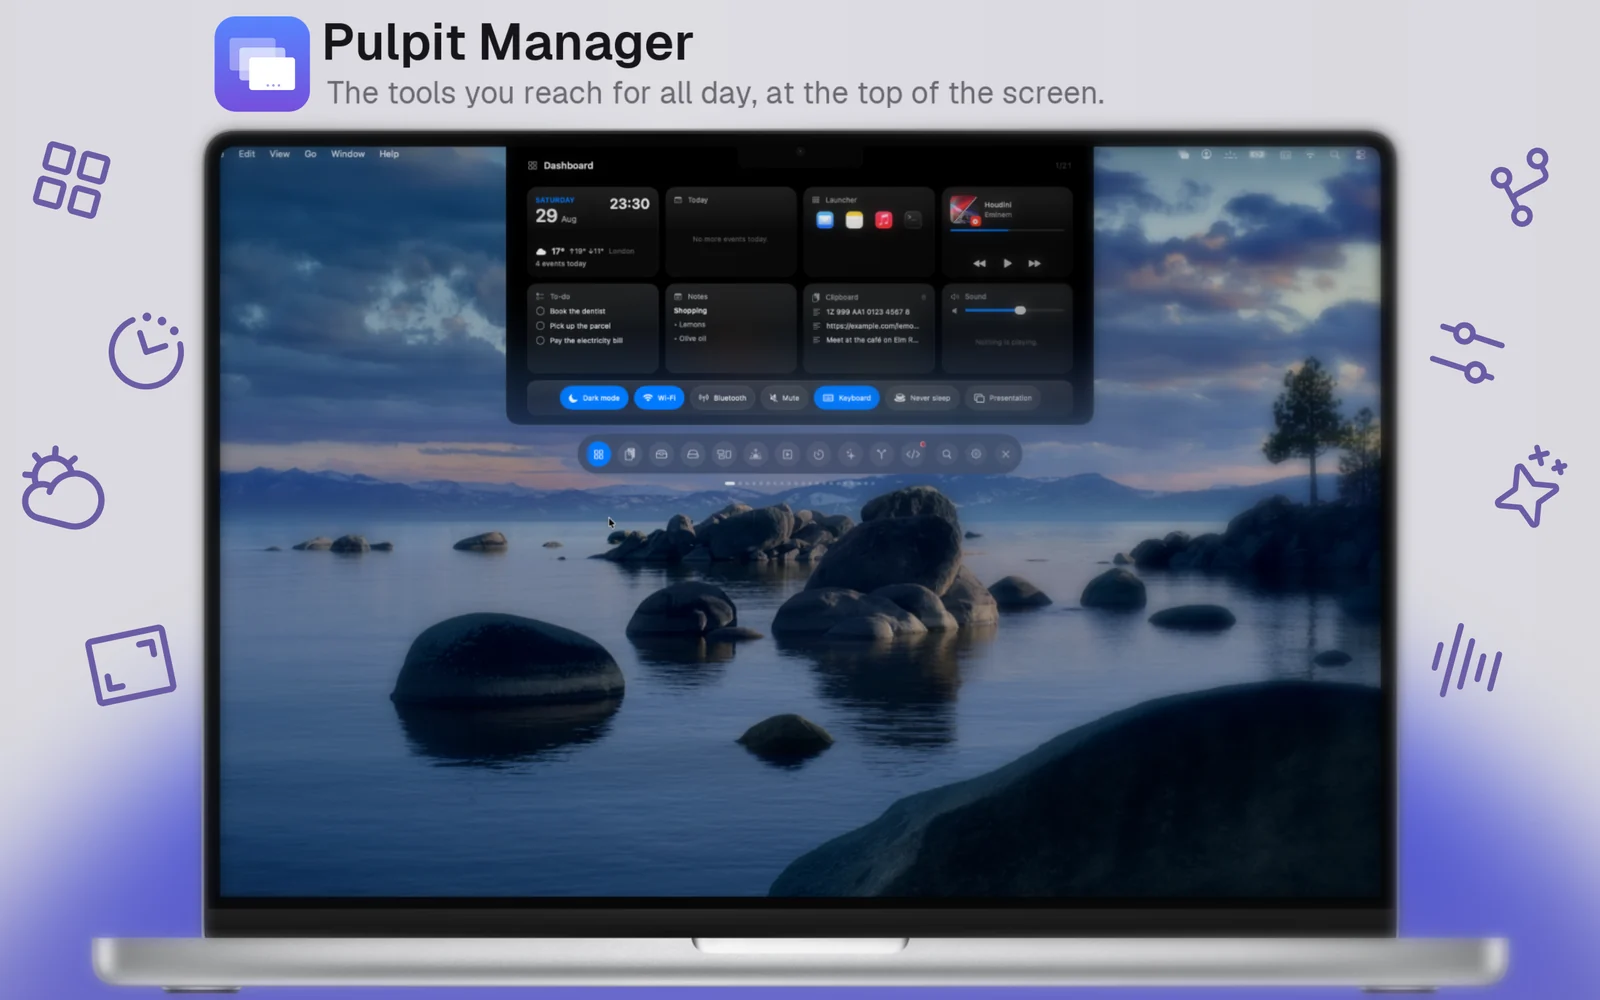Open the Help menu

tap(389, 154)
